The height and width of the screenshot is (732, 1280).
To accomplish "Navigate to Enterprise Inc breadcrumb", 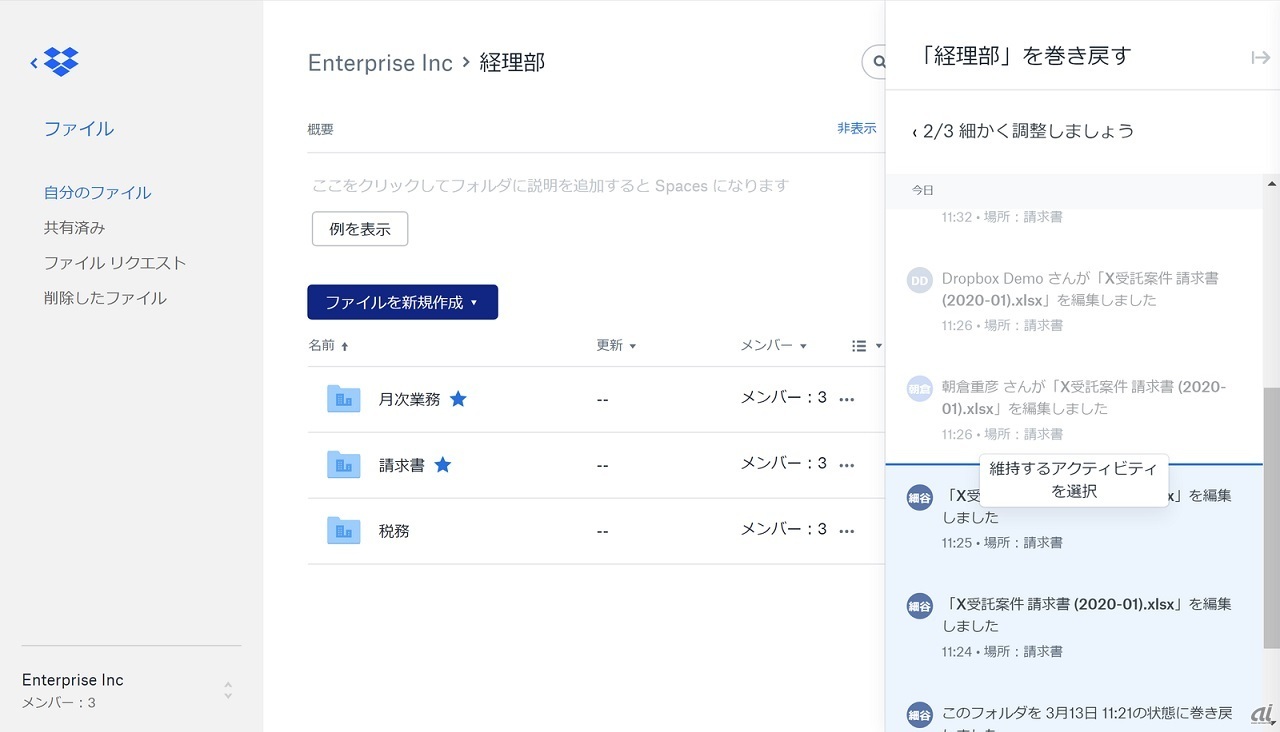I will pos(380,63).
